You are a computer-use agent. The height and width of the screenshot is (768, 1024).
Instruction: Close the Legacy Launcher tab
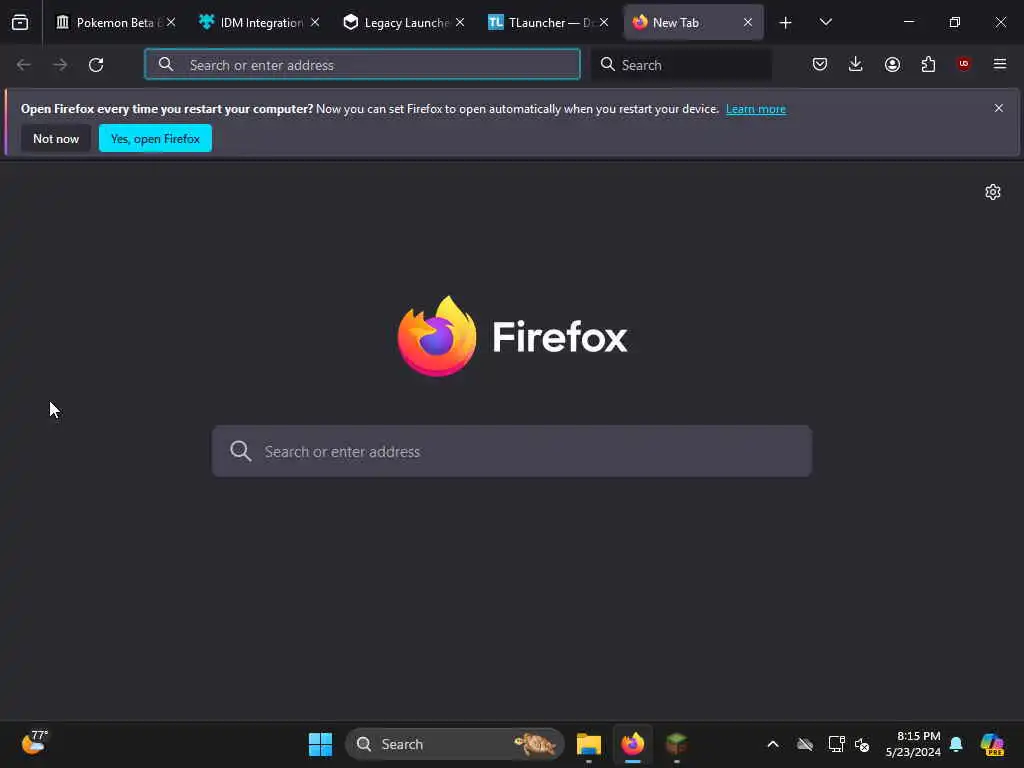point(460,23)
